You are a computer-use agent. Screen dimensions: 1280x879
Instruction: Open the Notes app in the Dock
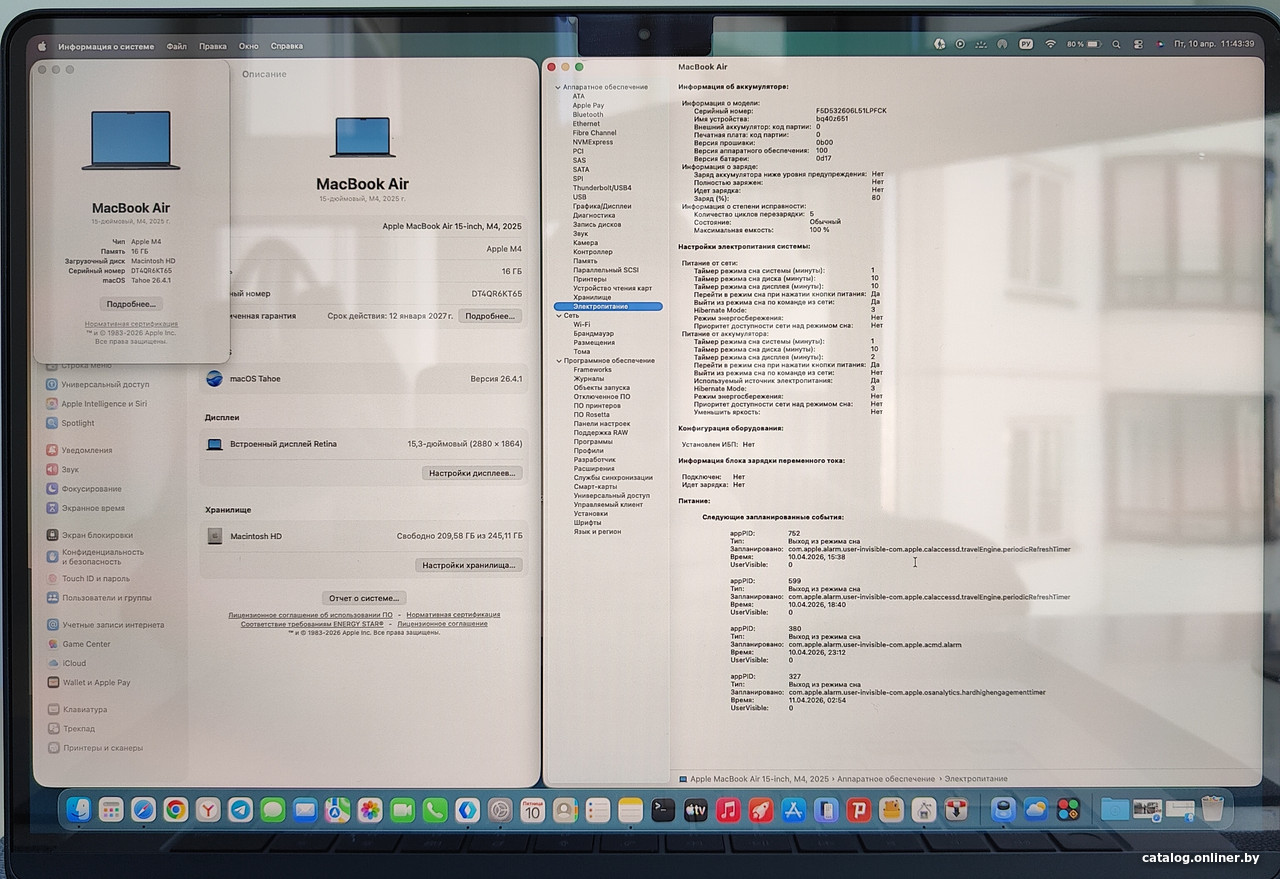pyautogui.click(x=630, y=809)
